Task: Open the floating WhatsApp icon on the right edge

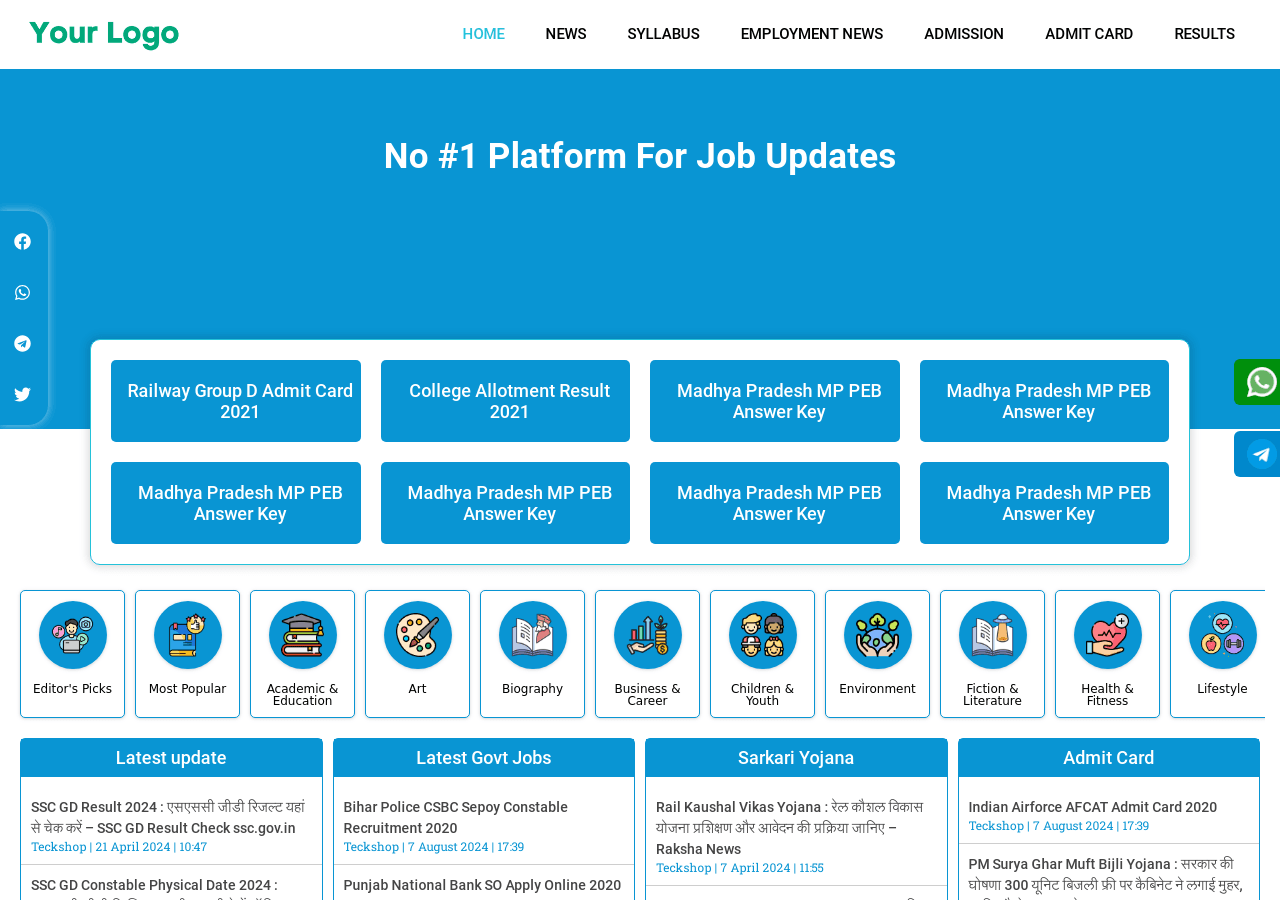Action: pyautogui.click(x=1262, y=381)
